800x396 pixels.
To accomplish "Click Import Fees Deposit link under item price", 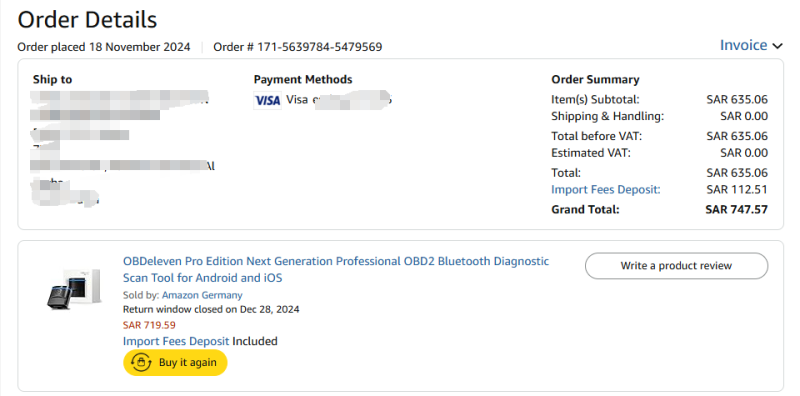I will [x=176, y=341].
